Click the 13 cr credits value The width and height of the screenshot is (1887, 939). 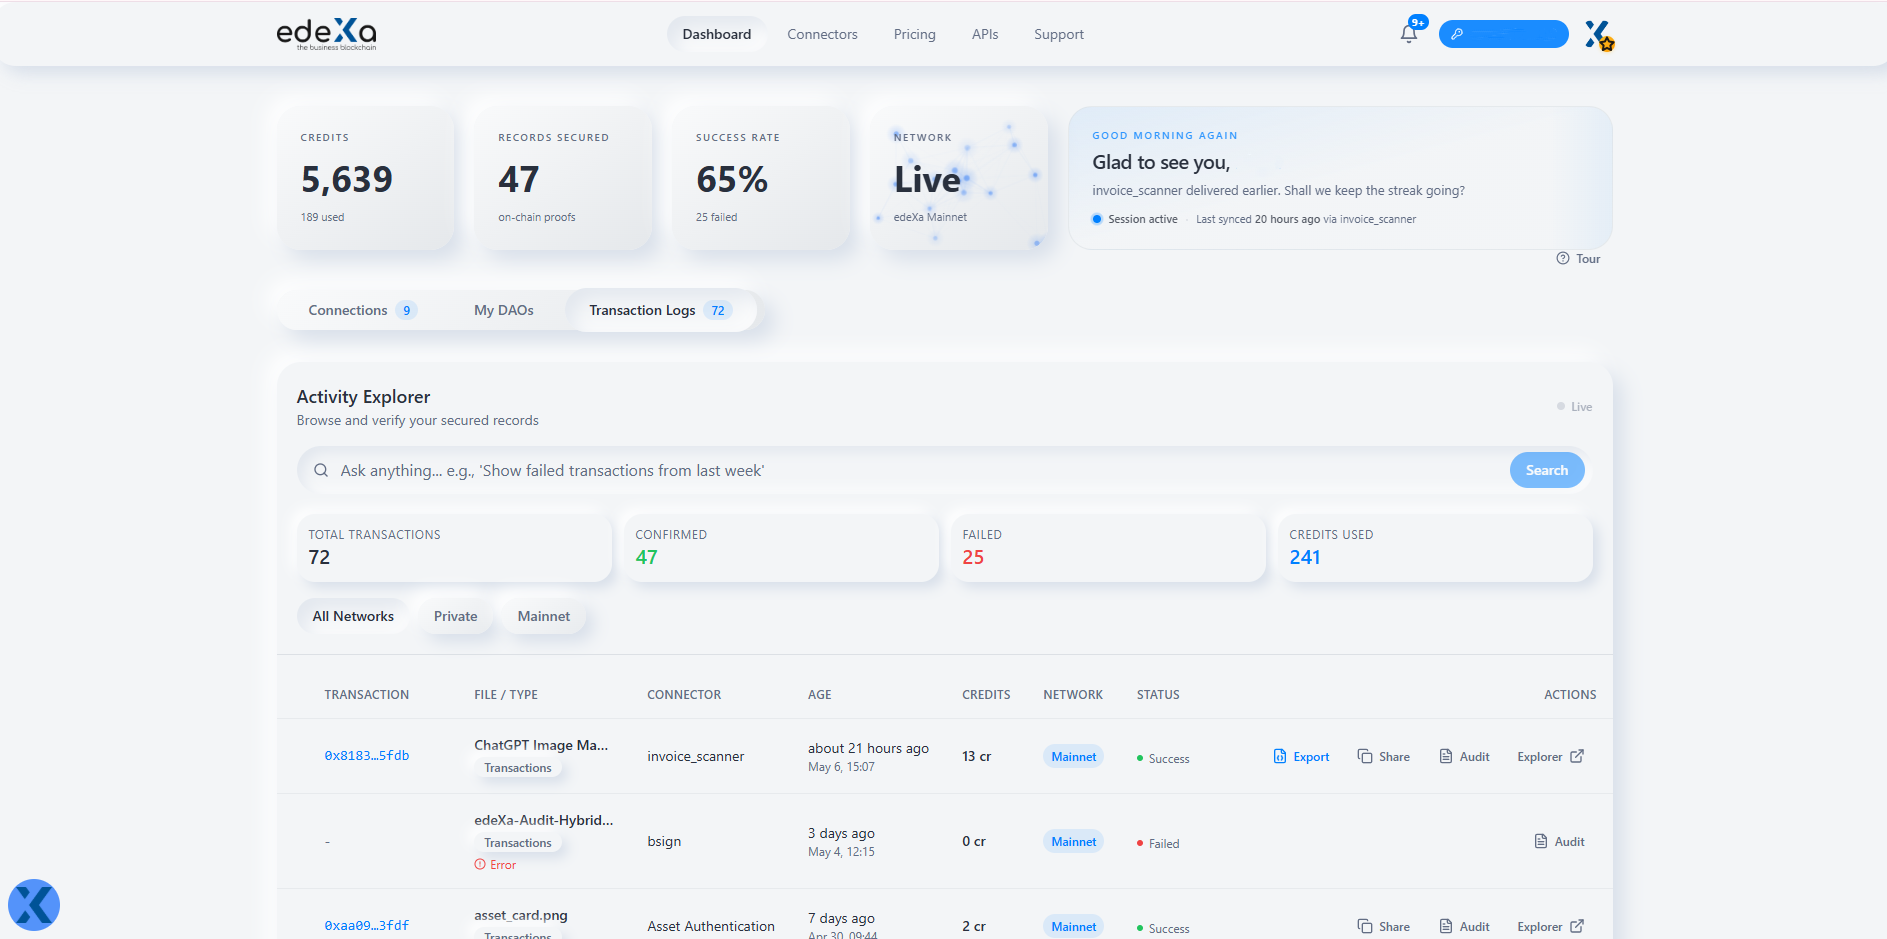click(977, 756)
